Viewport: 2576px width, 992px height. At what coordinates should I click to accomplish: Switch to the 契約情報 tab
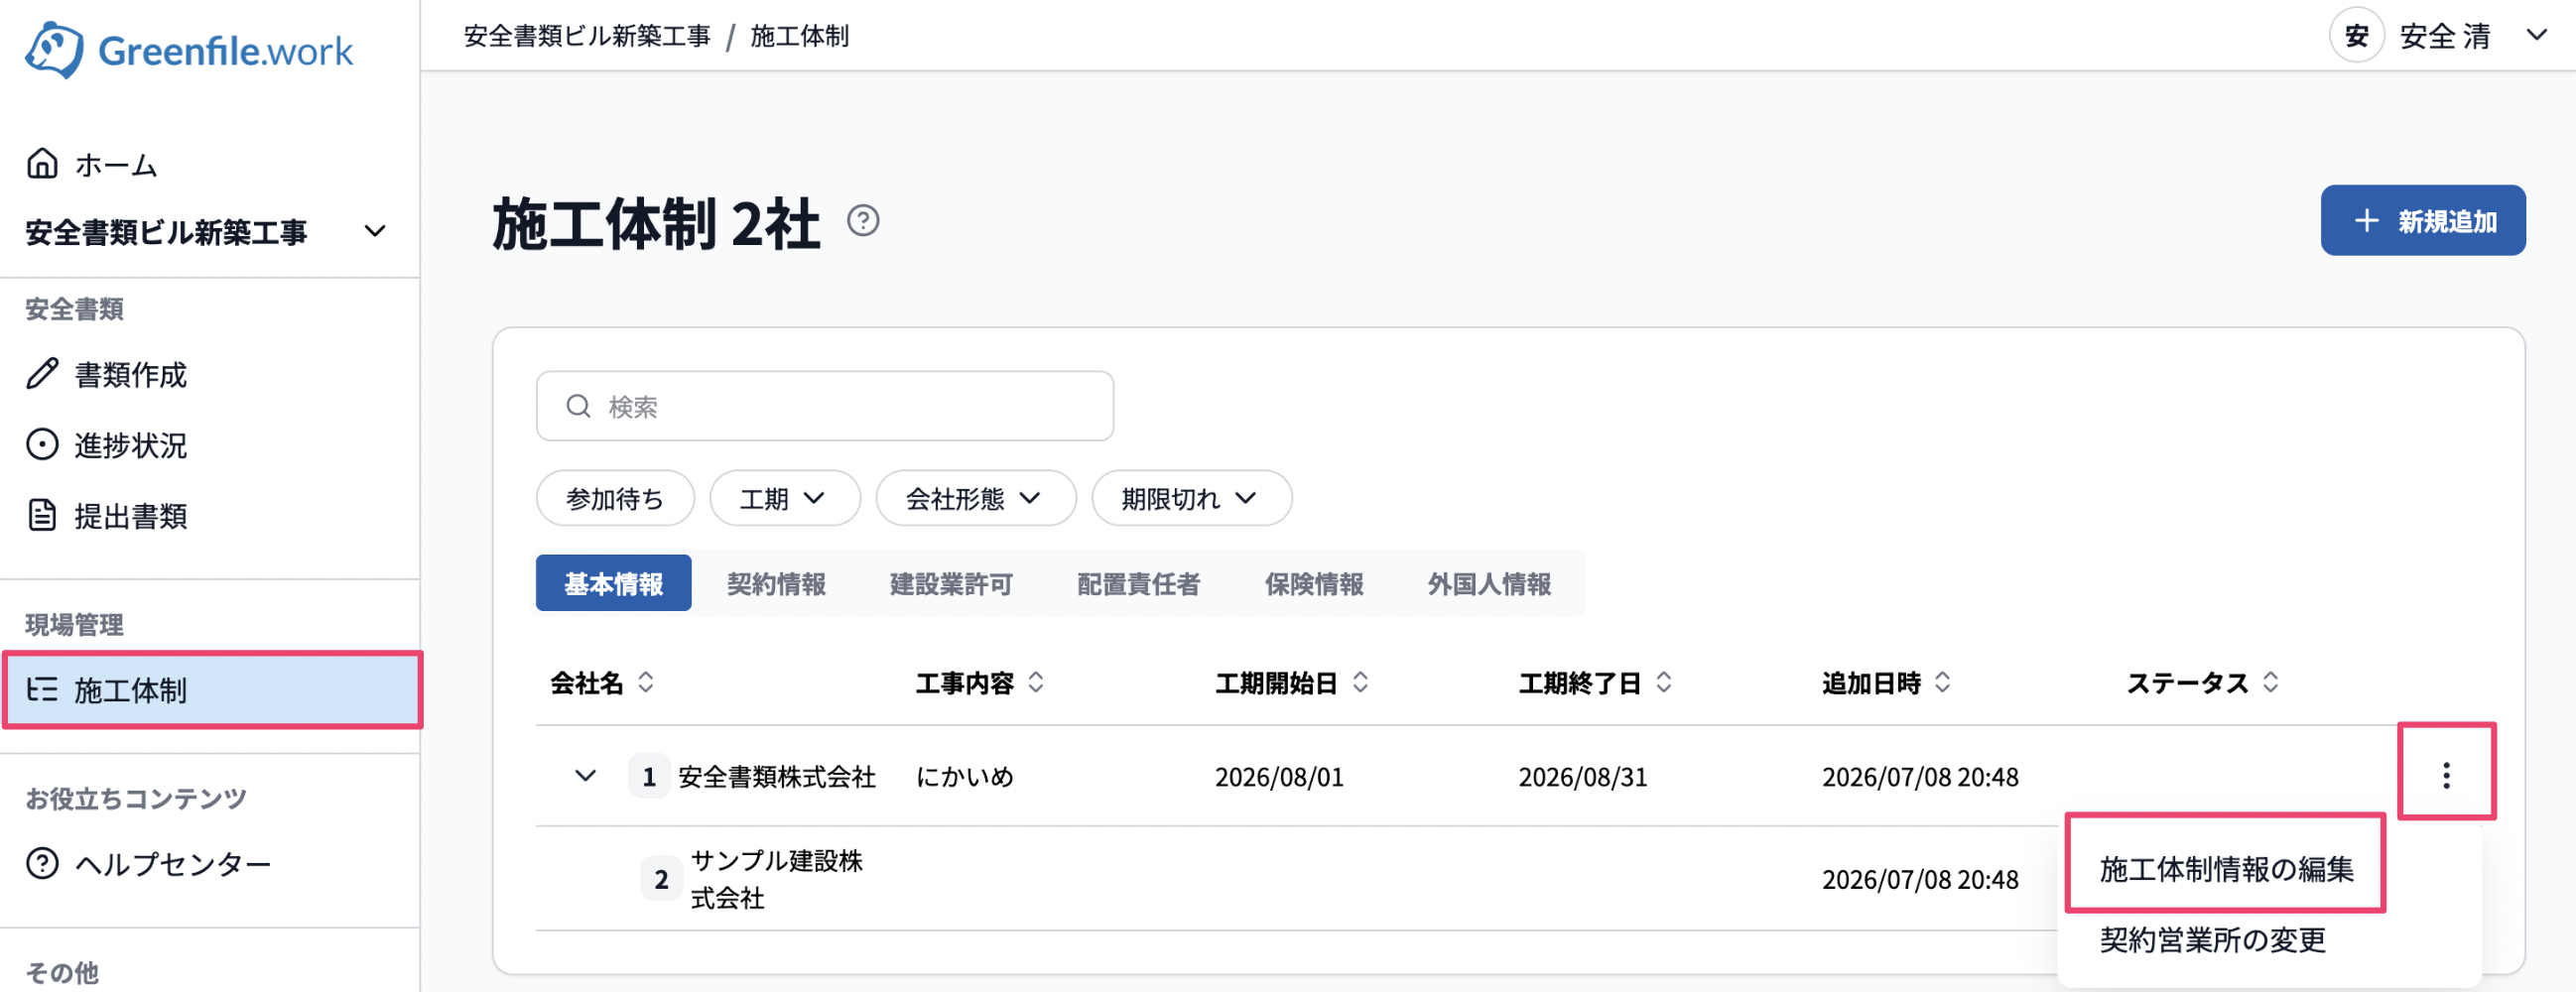pos(776,583)
